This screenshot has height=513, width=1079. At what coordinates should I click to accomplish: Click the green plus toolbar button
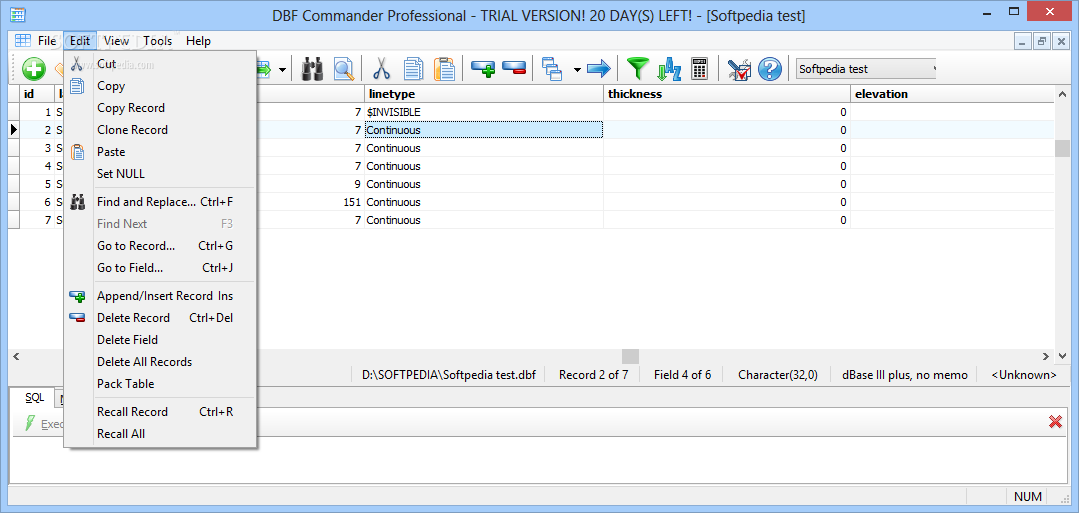point(34,69)
